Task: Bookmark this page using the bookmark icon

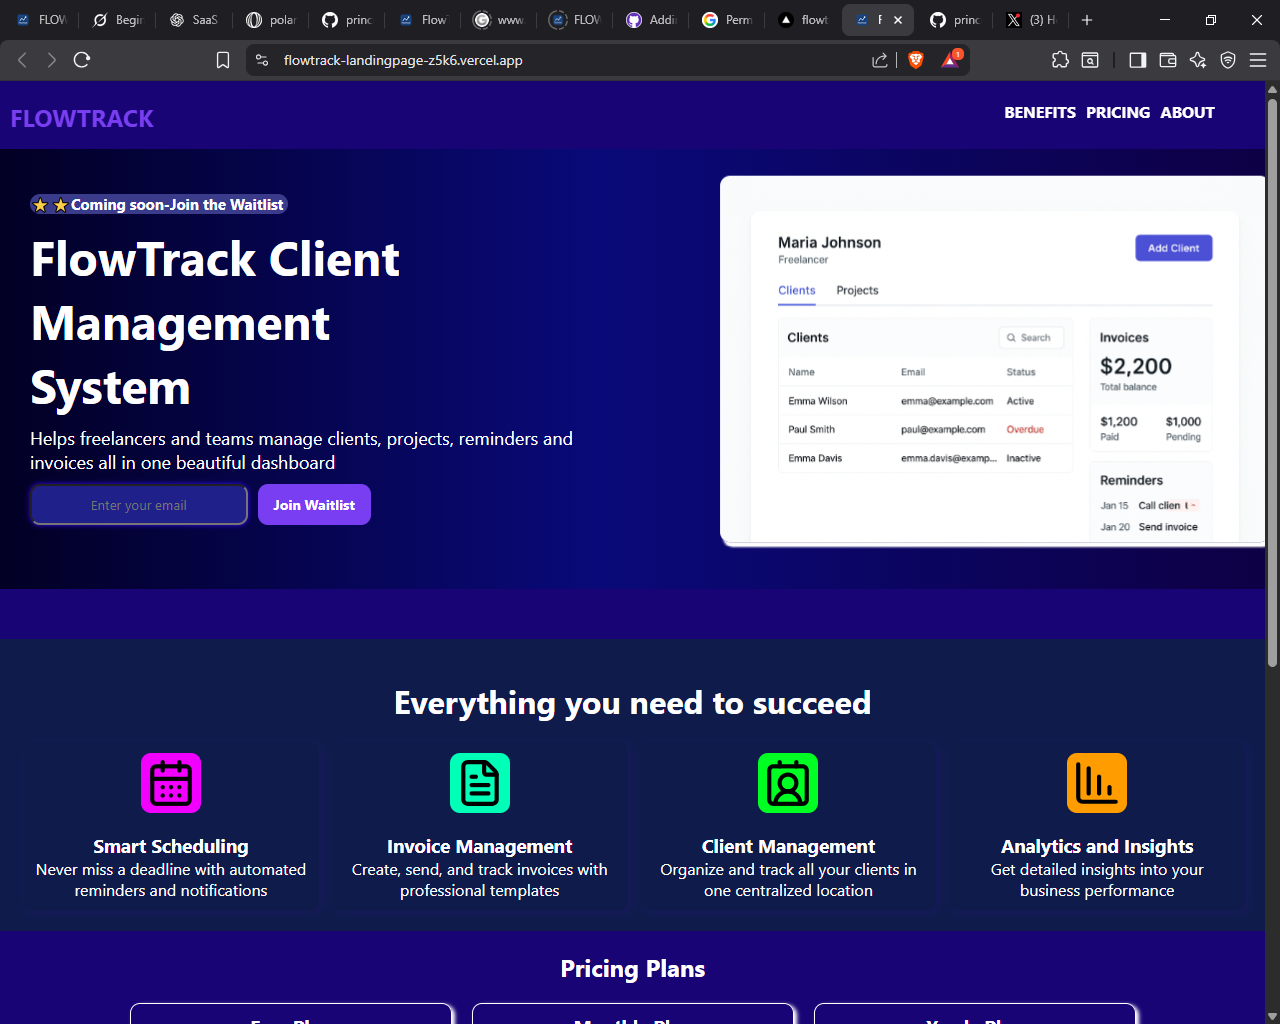Action: point(223,60)
